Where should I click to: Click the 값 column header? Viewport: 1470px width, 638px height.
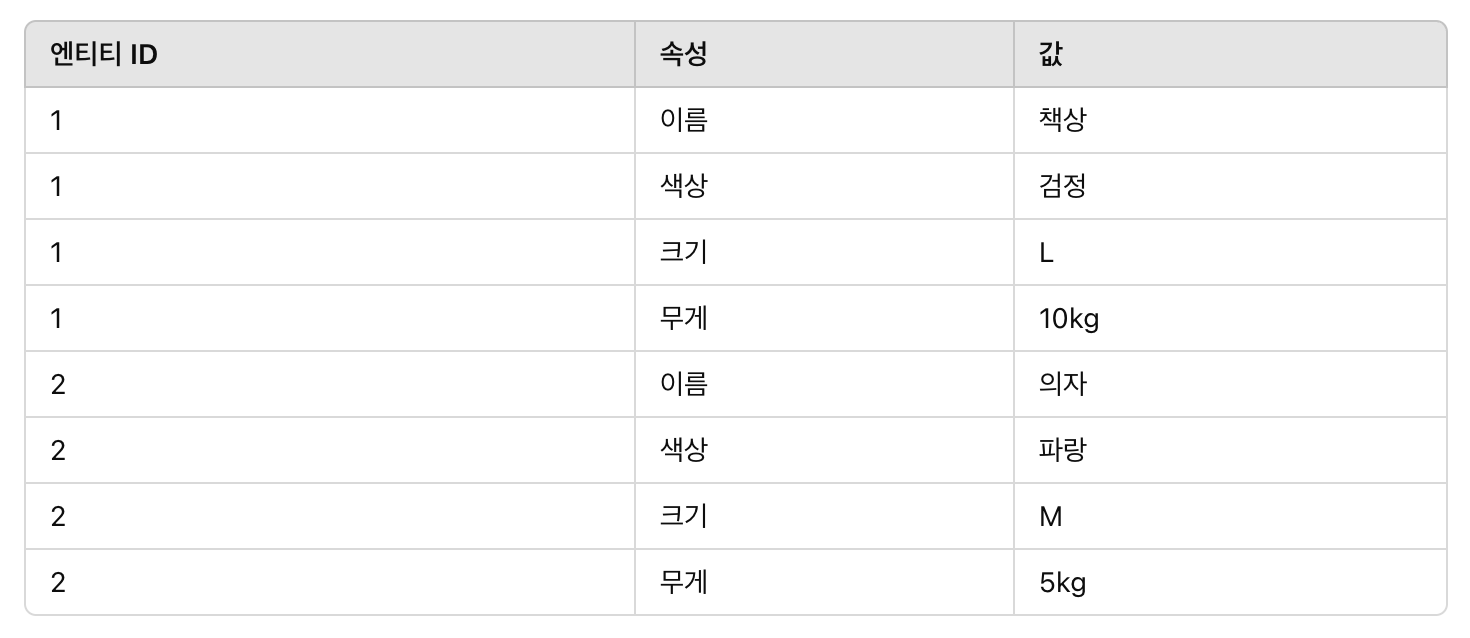[1230, 54]
